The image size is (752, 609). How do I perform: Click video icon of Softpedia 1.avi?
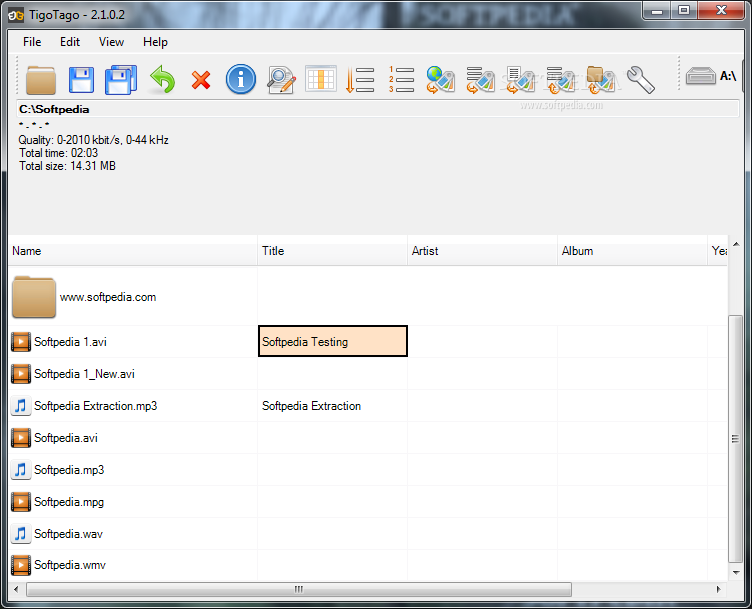click(x=21, y=342)
